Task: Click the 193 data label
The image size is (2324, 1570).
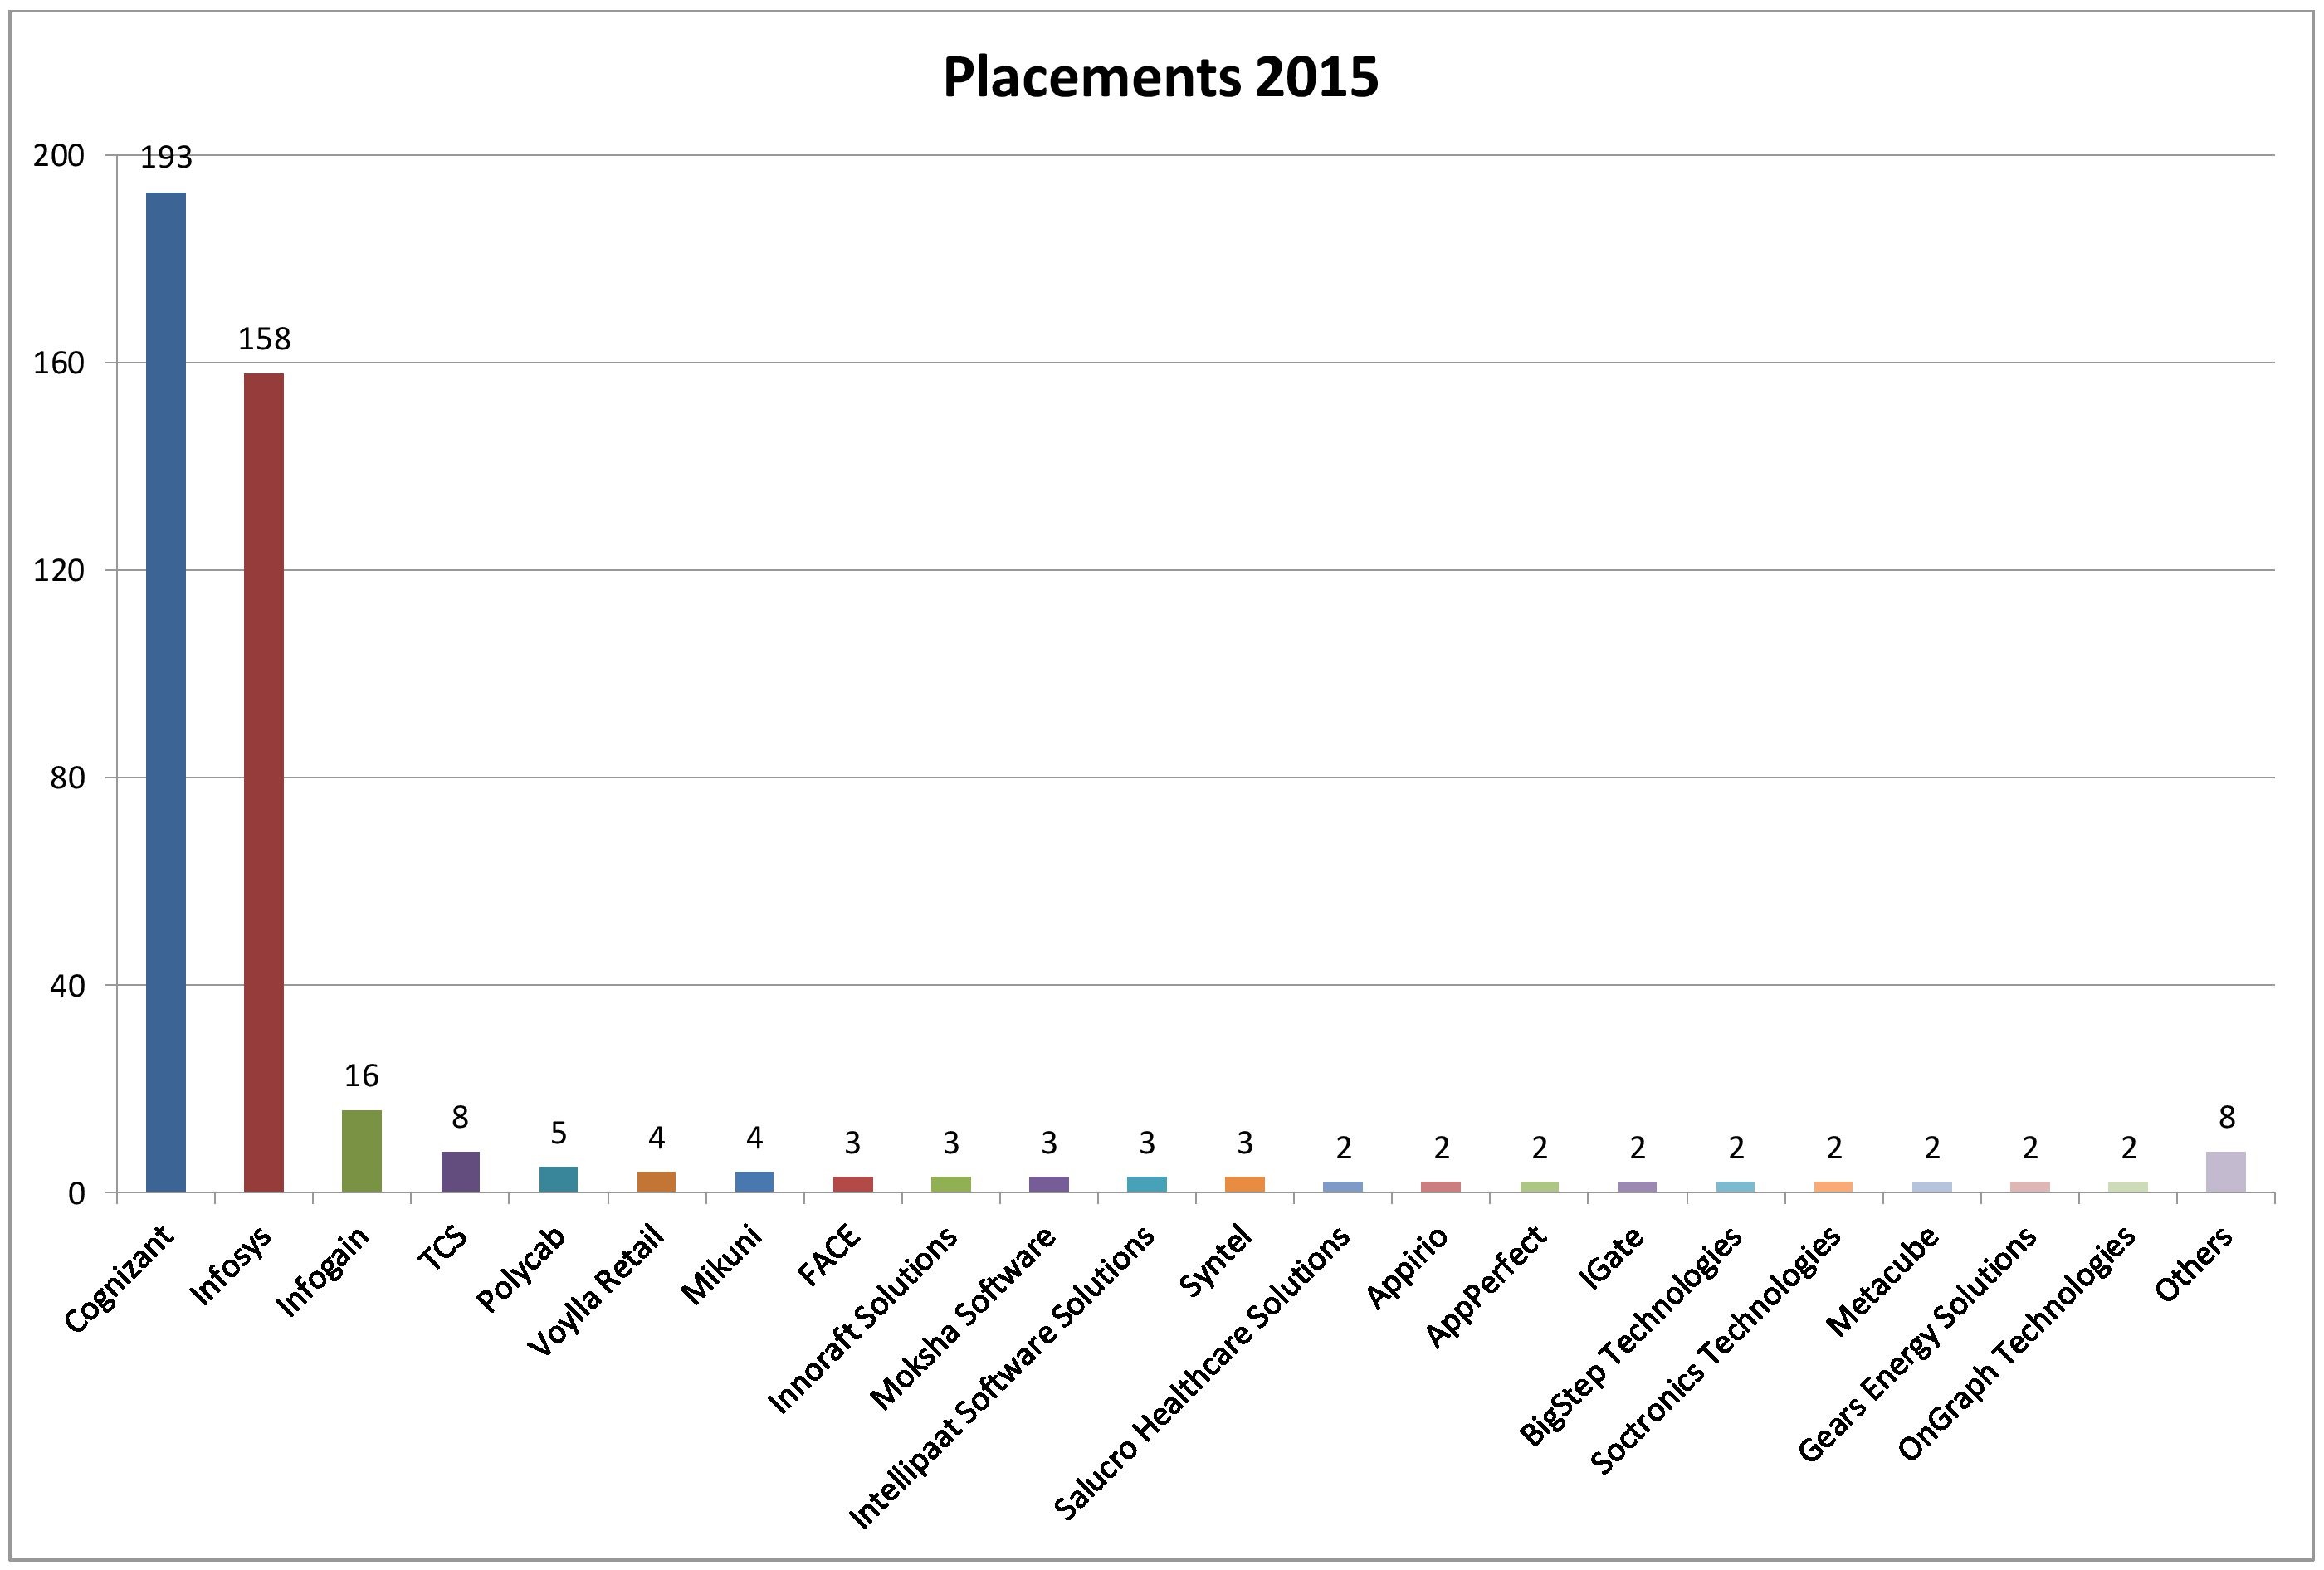Action: (x=166, y=158)
